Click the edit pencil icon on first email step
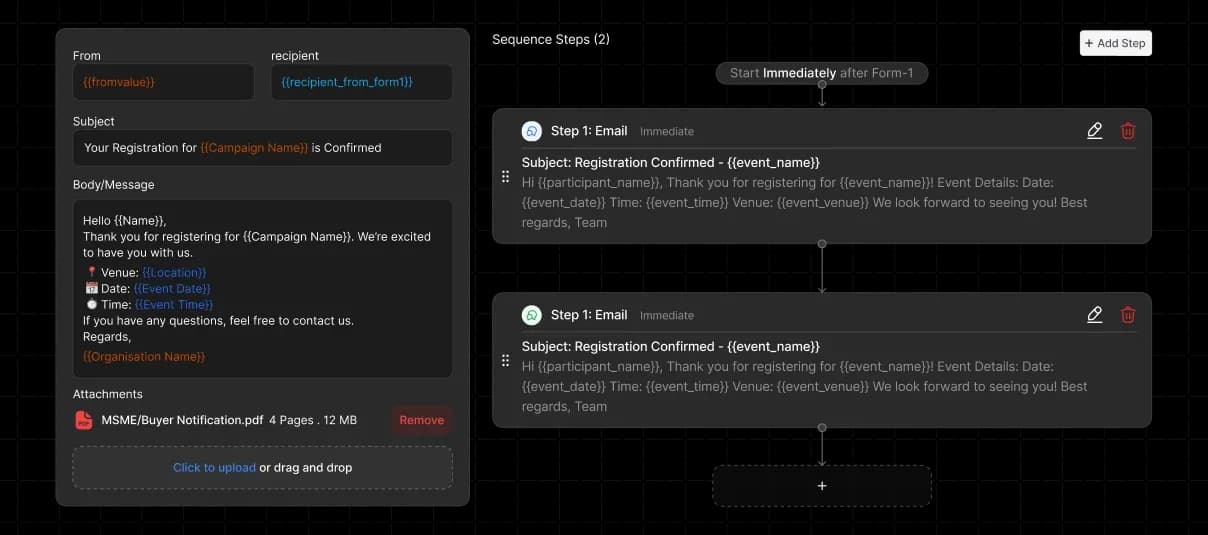1208x535 pixels. (1095, 131)
